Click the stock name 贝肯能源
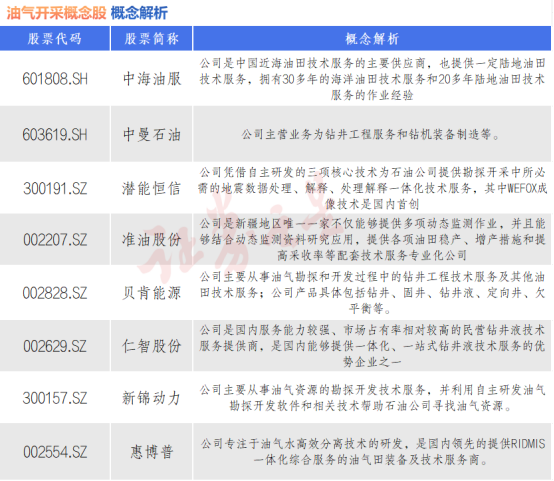This screenshot has width=554, height=481. click(x=152, y=293)
